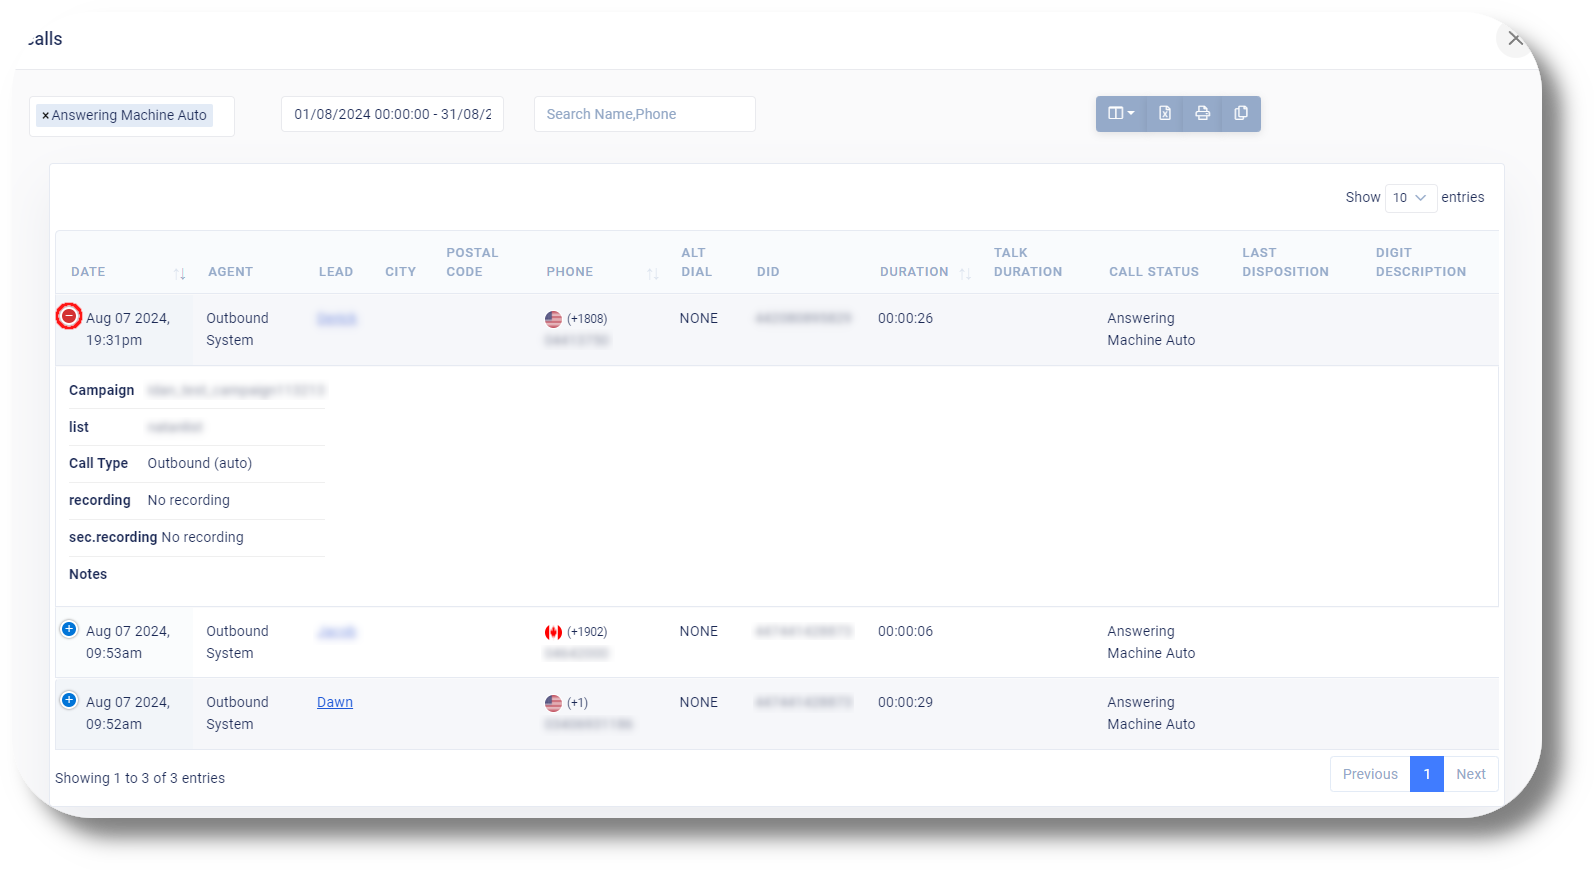The image size is (1594, 870).
Task: Click the Talk Duration column header
Action: point(1028,262)
